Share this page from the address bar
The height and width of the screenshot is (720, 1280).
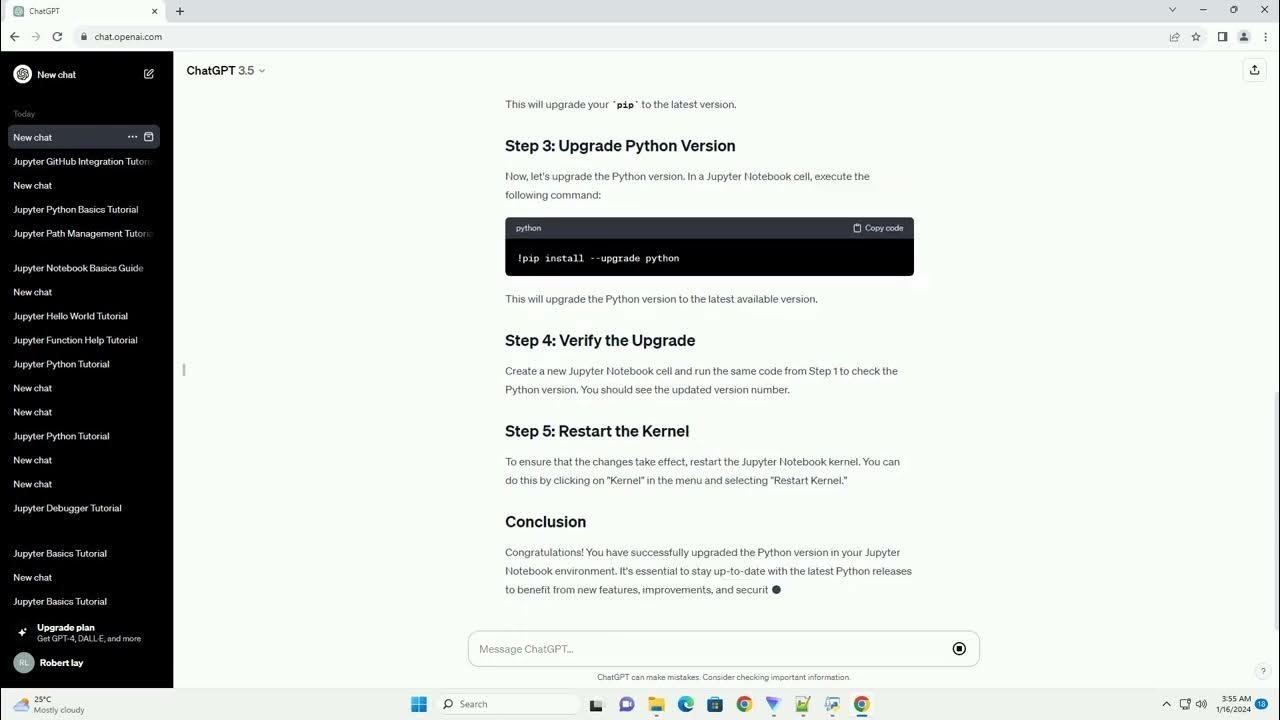point(1174,37)
